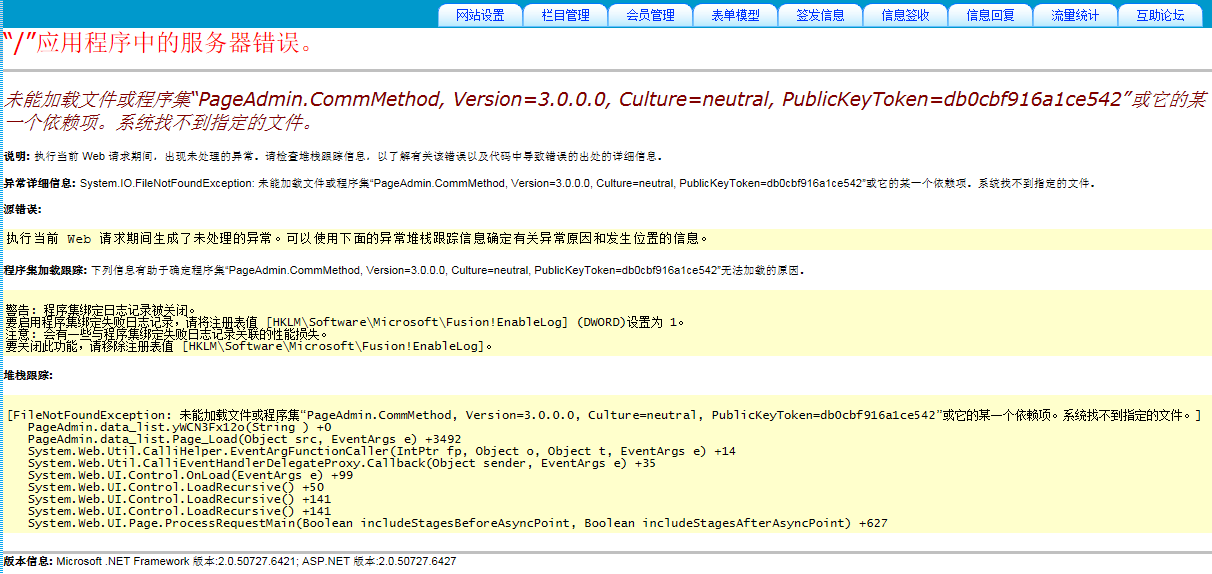Open the 签发信息 tab
Screen dimensions: 1212x574
[820, 15]
